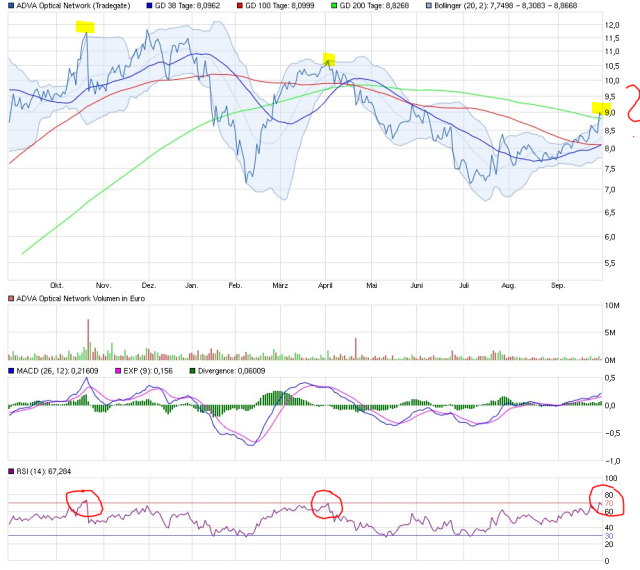Screen dimensions: 640x570
Task: Click the MACD blue legend square
Action: (x=11, y=371)
